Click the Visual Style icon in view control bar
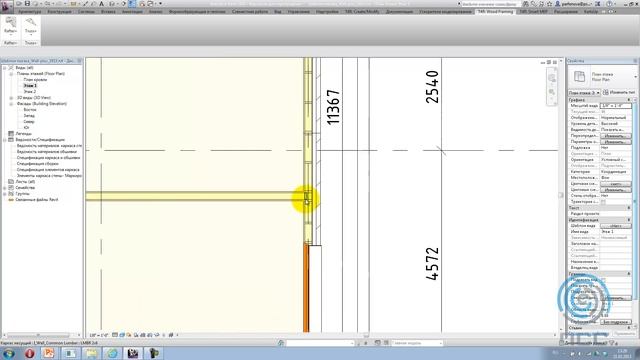This screenshot has height=360, width=640. pos(122,335)
